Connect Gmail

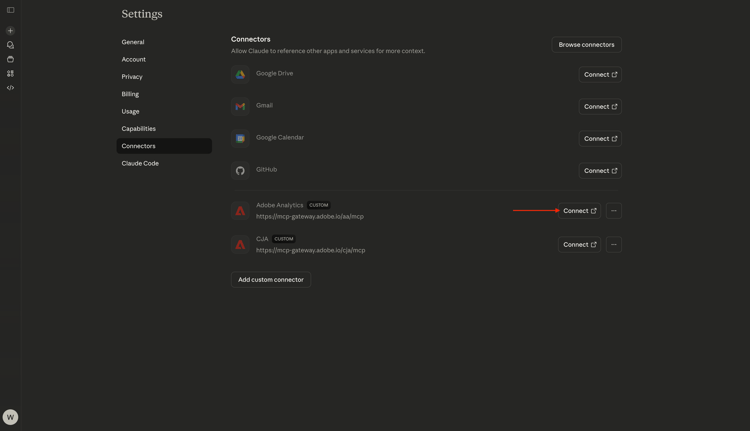600,107
